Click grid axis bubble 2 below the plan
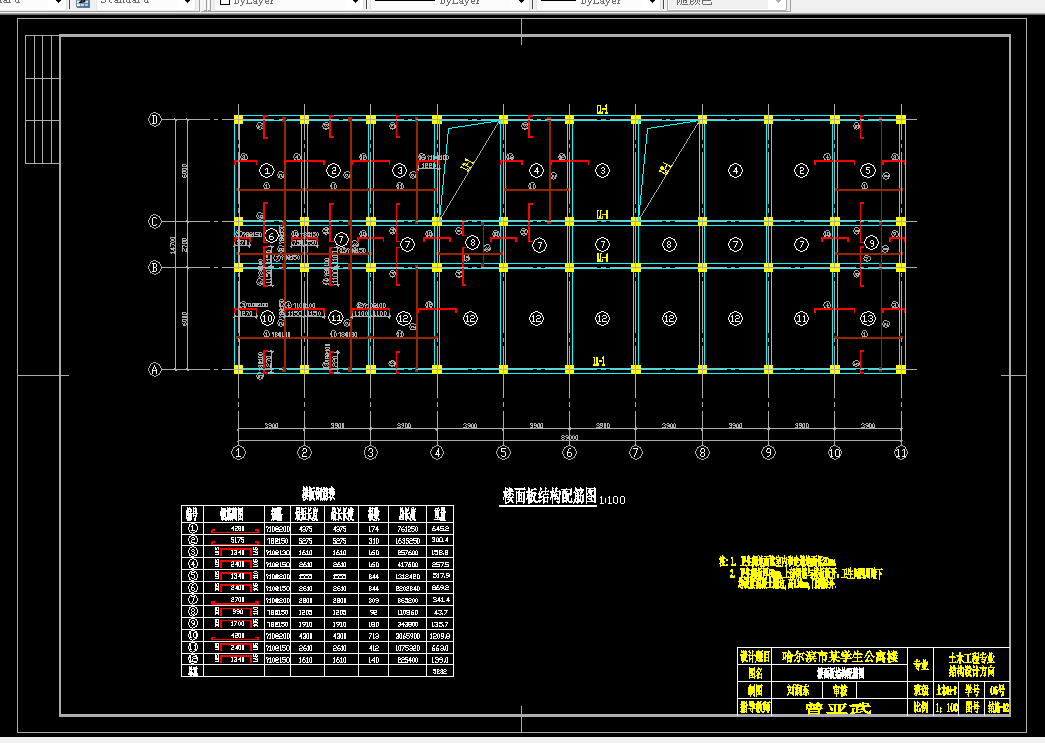Image resolution: width=1045 pixels, height=743 pixels. pos(305,452)
